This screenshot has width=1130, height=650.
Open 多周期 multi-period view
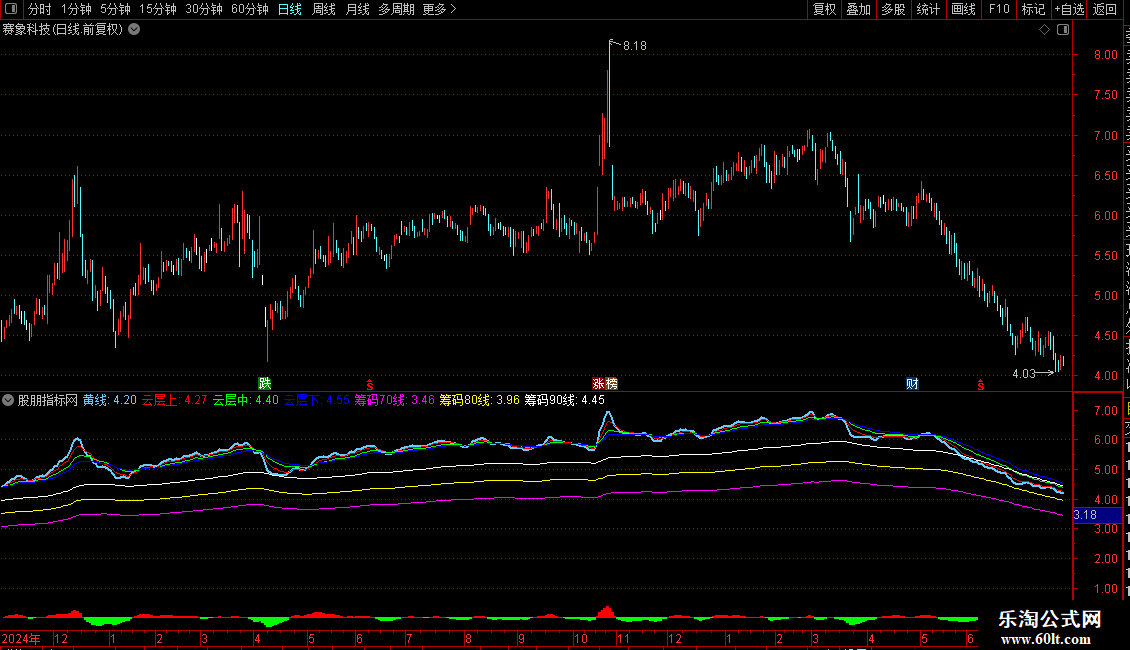pos(396,9)
